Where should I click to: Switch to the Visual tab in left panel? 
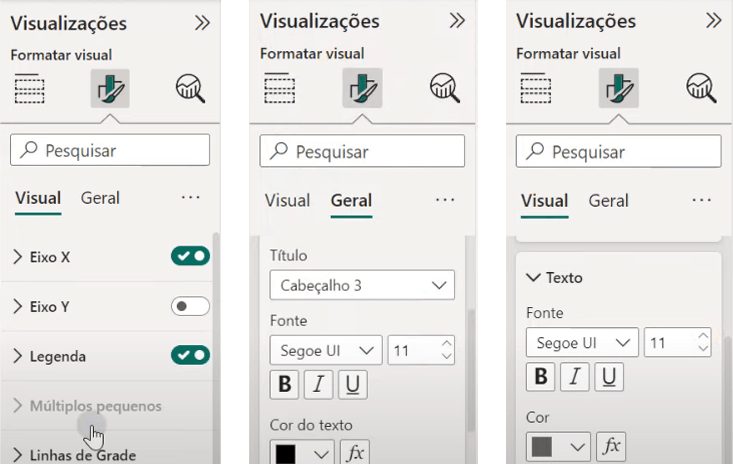[x=38, y=198]
